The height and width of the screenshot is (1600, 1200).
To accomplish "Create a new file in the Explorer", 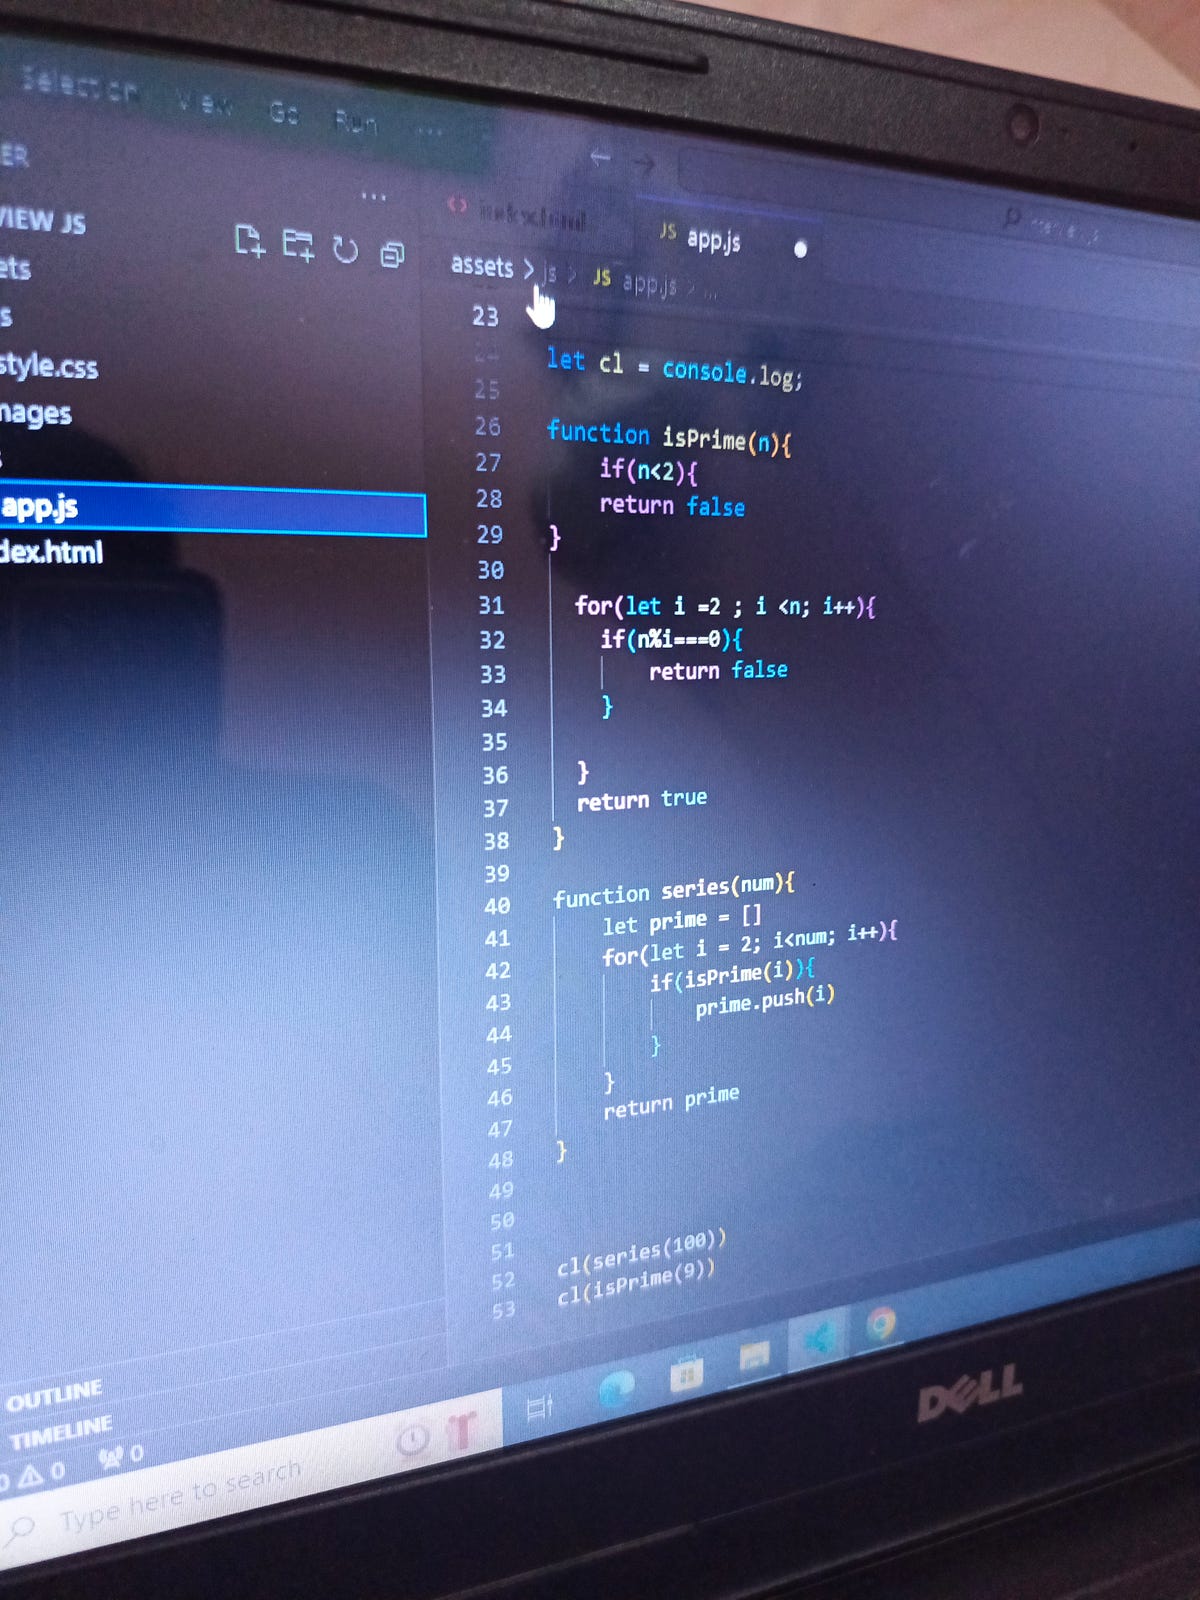I will pyautogui.click(x=249, y=241).
